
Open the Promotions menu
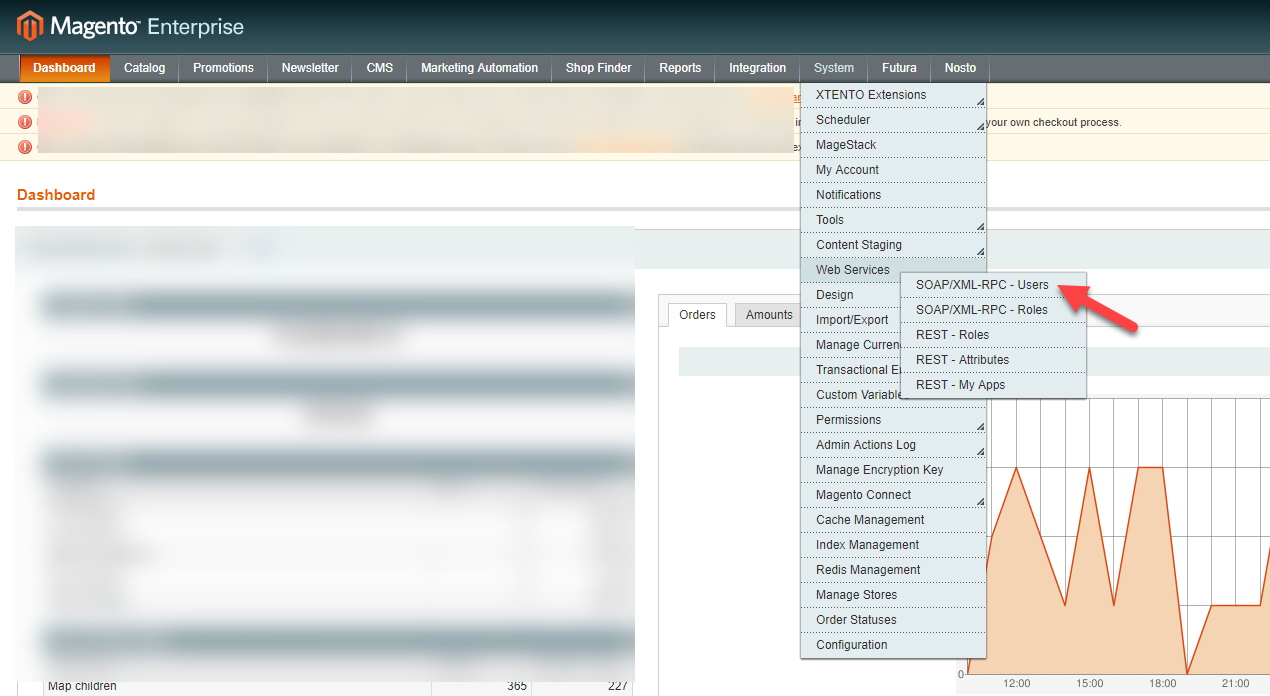[x=223, y=68]
